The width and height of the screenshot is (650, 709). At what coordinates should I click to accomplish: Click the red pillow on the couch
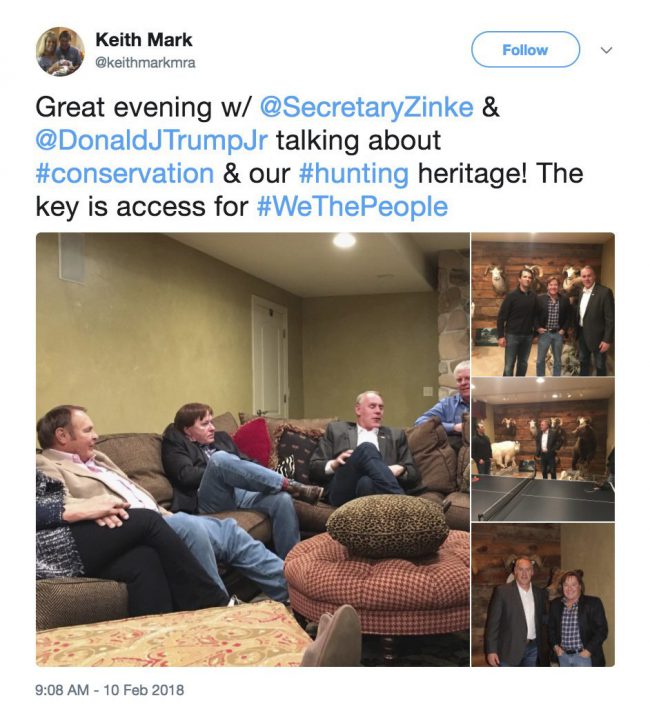[x=253, y=440]
